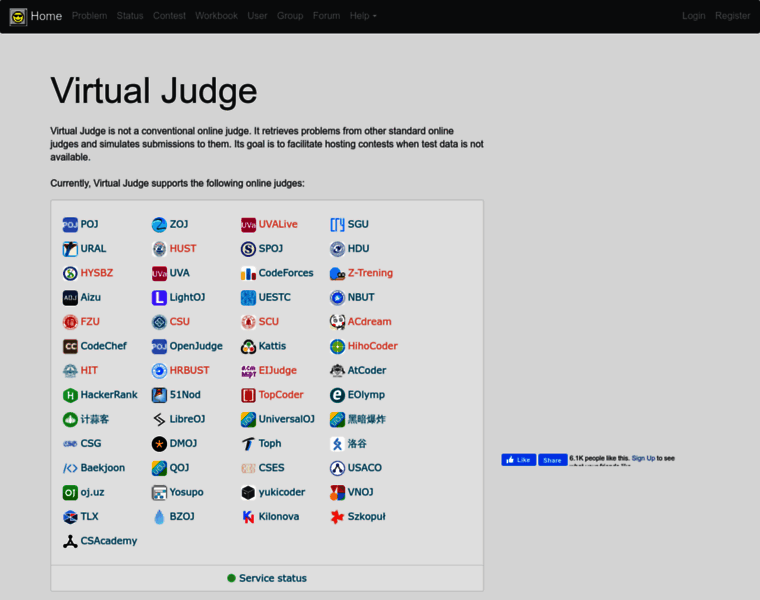Click the HackerRank hexagon icon
Screen dimensions: 760x600
[x=70, y=395]
